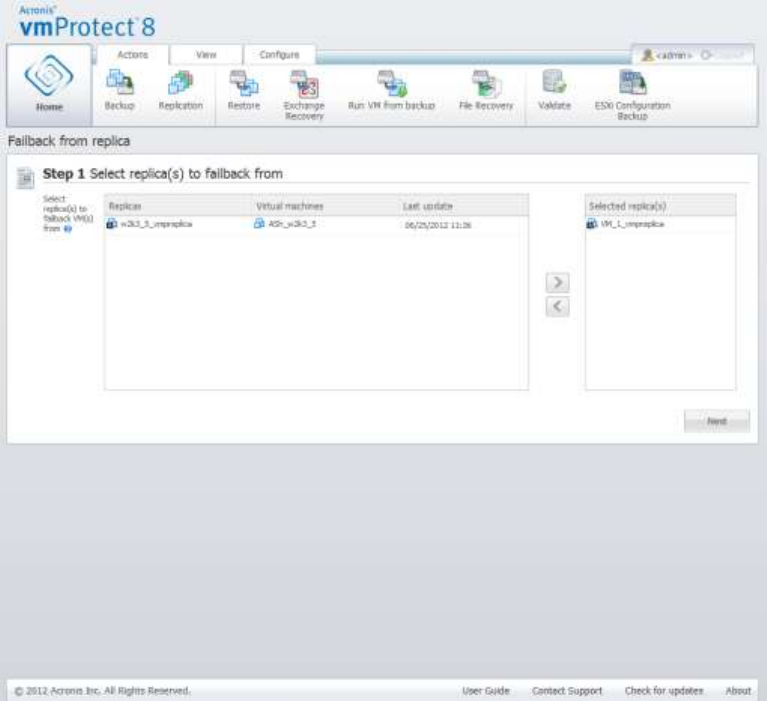Click the Selected replica(s) header

660,206
